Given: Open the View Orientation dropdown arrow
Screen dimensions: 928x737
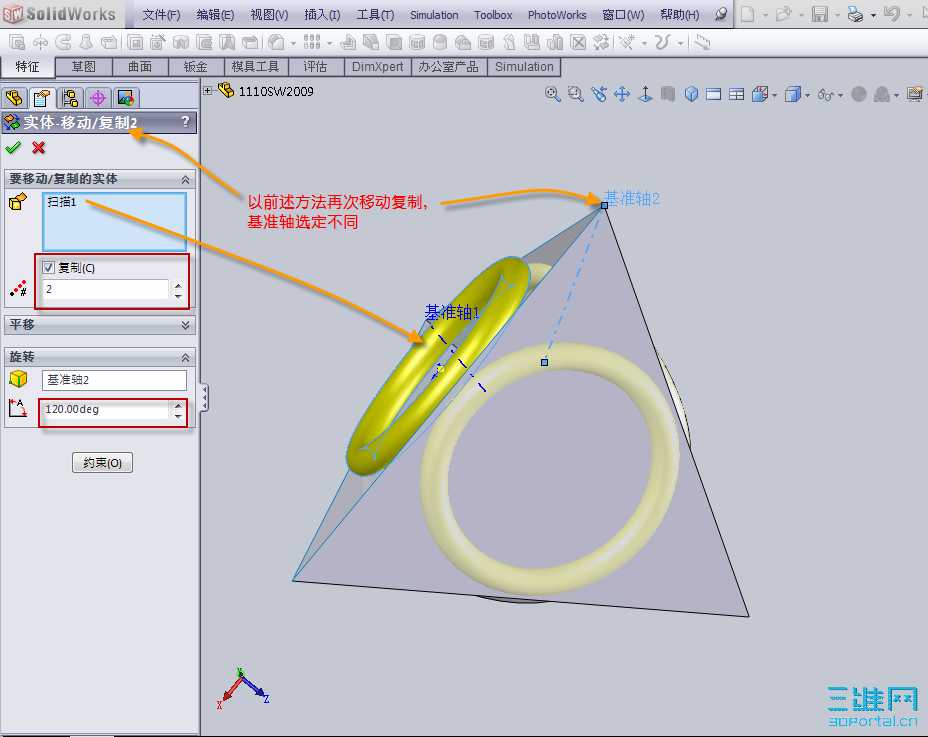Looking at the screenshot, I should (775, 95).
